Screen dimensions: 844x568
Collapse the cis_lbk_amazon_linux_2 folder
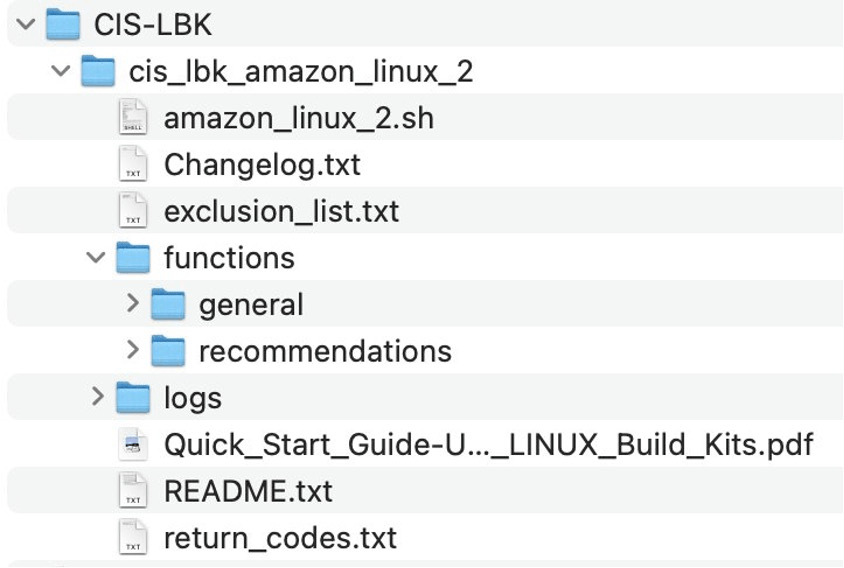[x=61, y=71]
